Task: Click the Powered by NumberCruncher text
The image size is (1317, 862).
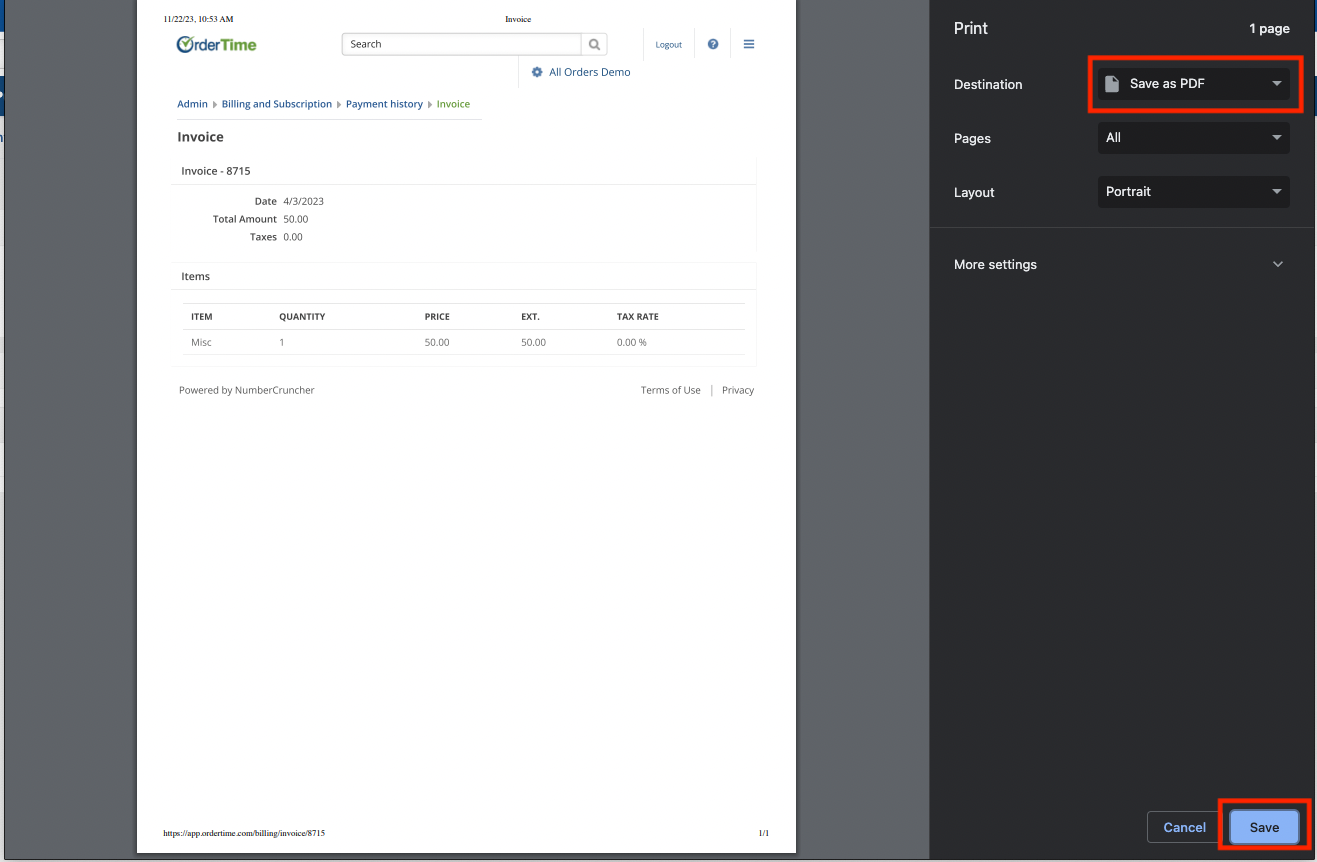Action: [x=247, y=390]
